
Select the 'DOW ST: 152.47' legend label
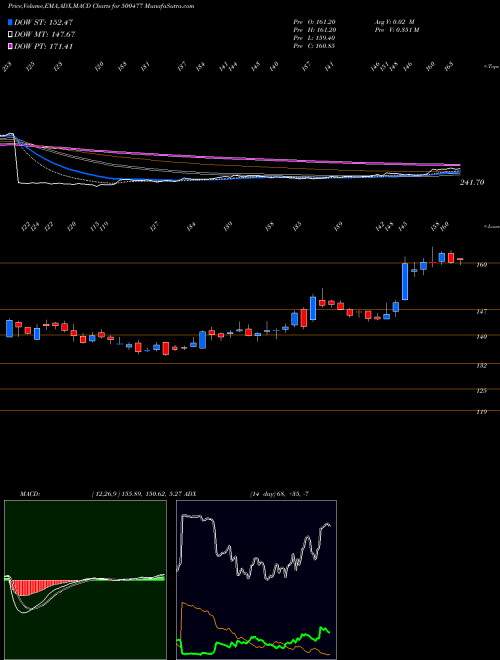click(43, 22)
